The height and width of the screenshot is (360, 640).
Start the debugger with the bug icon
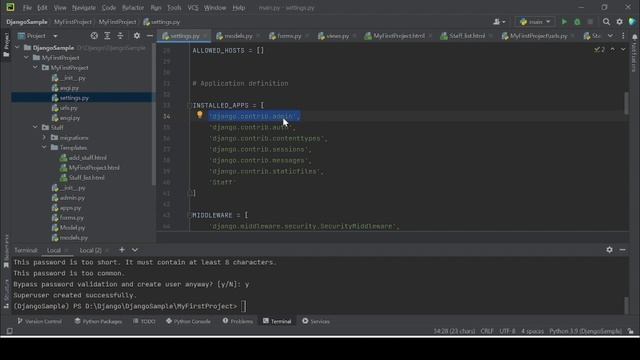pos(577,22)
